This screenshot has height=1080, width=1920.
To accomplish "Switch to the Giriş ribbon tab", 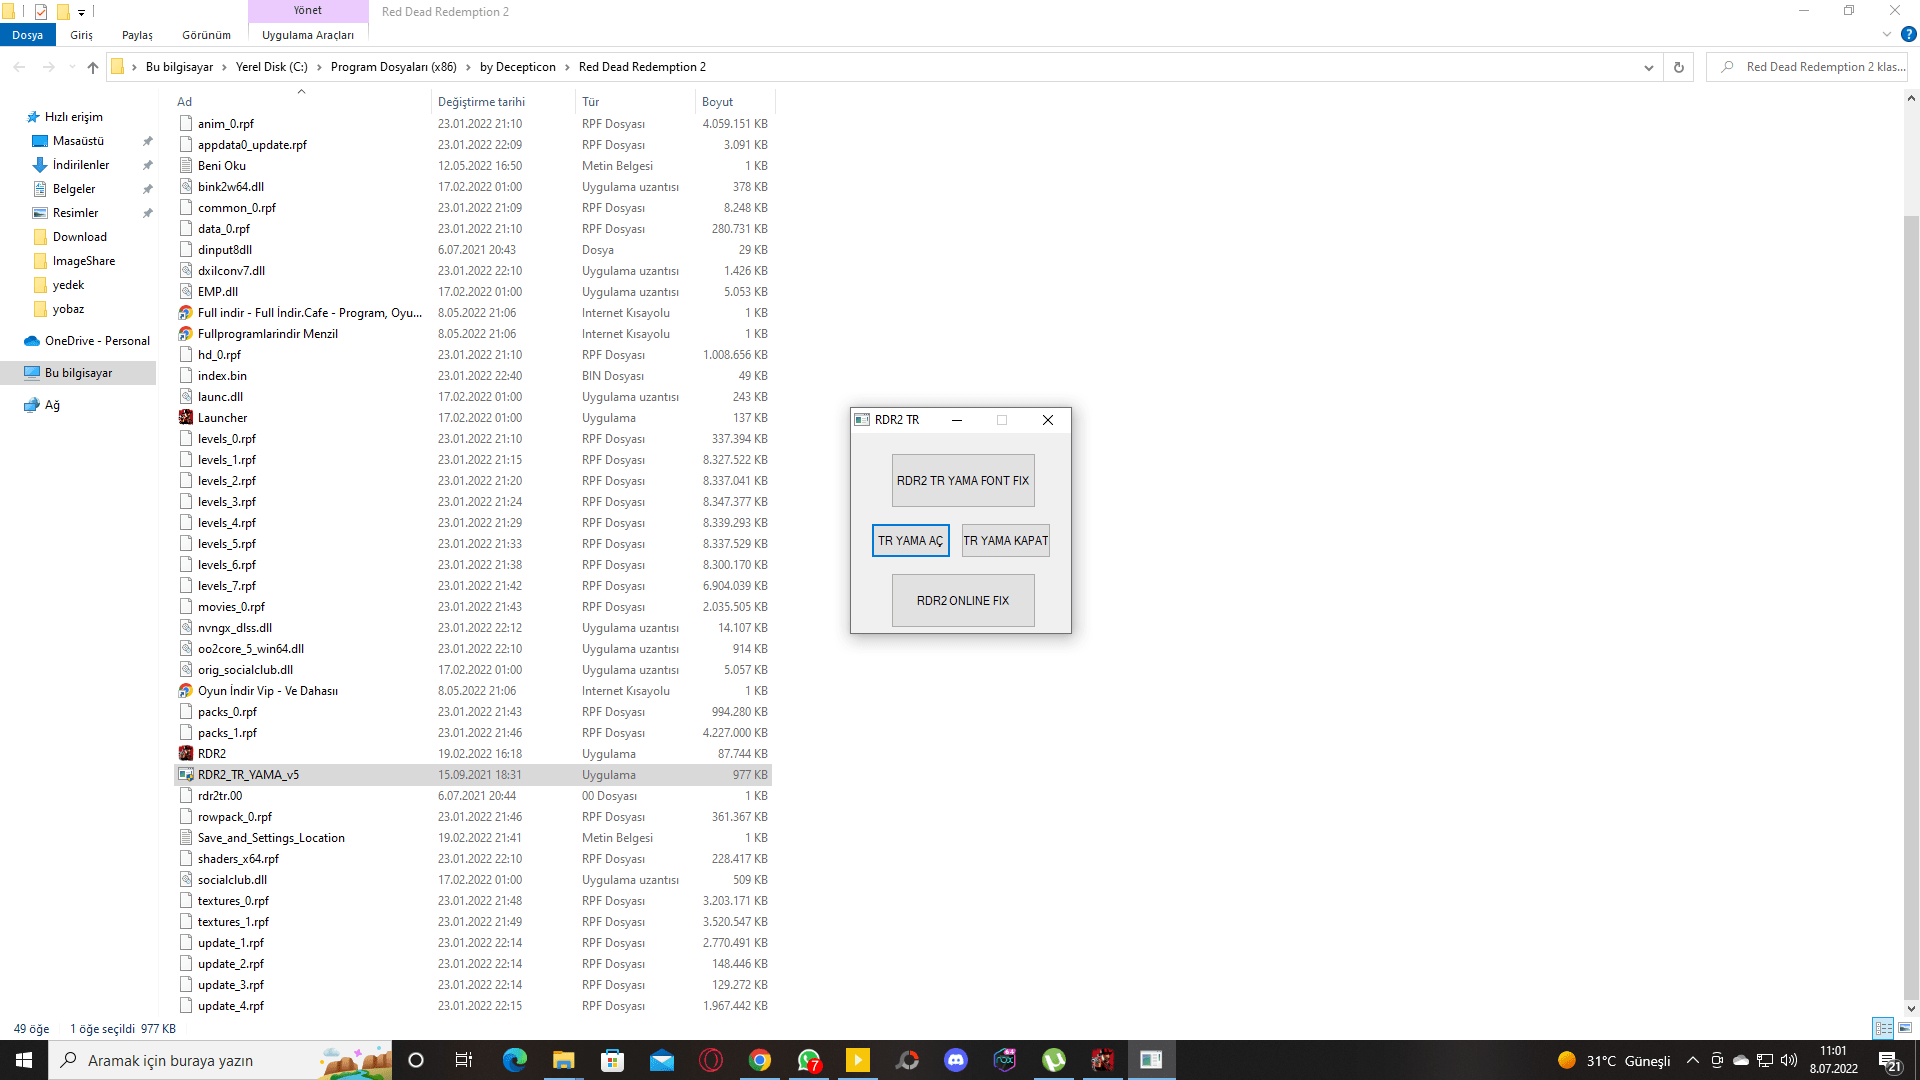I will [81, 35].
